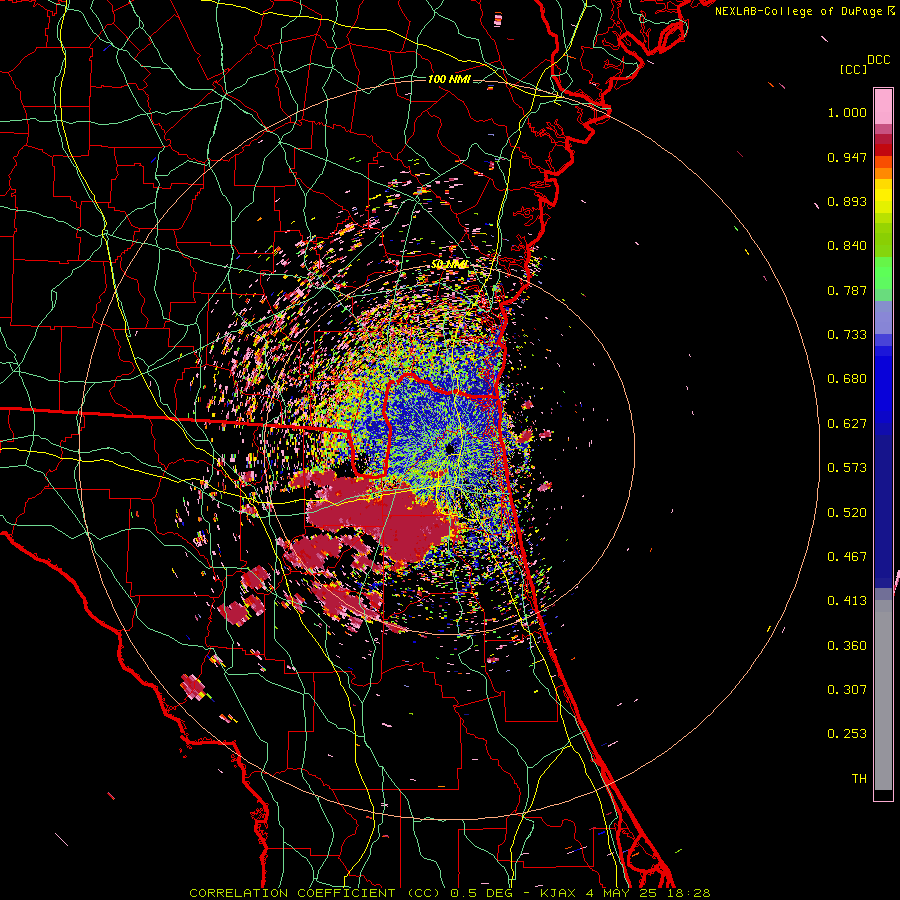Screen dimensions: 900x900
Task: Pick the bright green segment of the color bar
Action: point(883,273)
